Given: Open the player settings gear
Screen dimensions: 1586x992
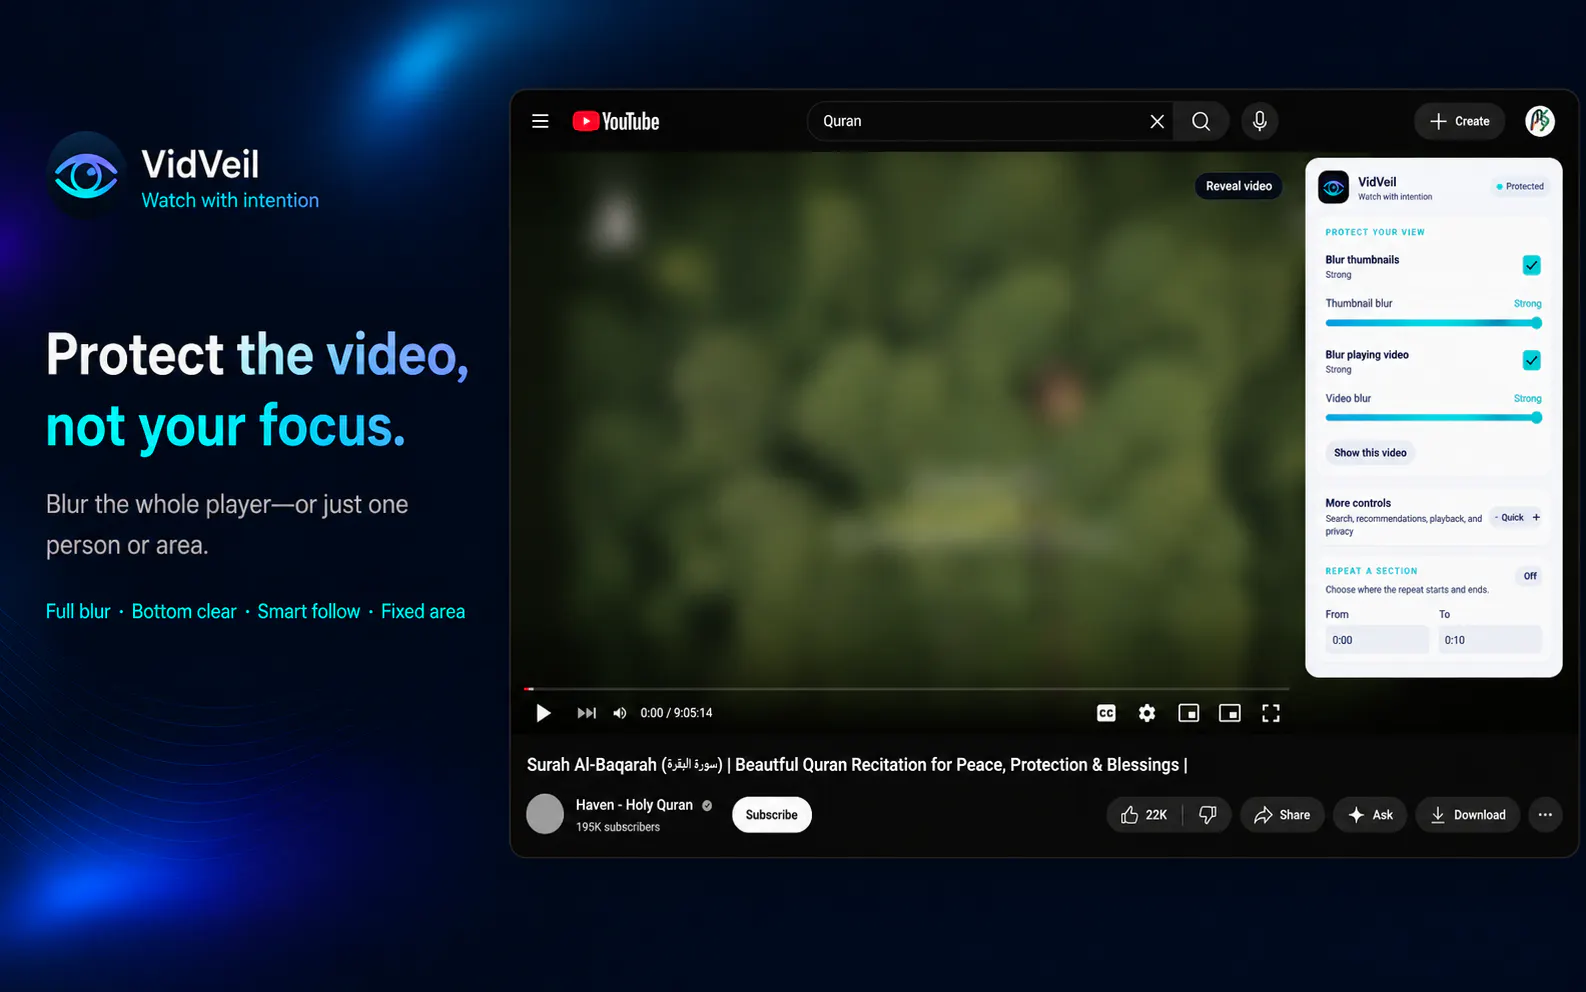Looking at the screenshot, I should (x=1147, y=713).
